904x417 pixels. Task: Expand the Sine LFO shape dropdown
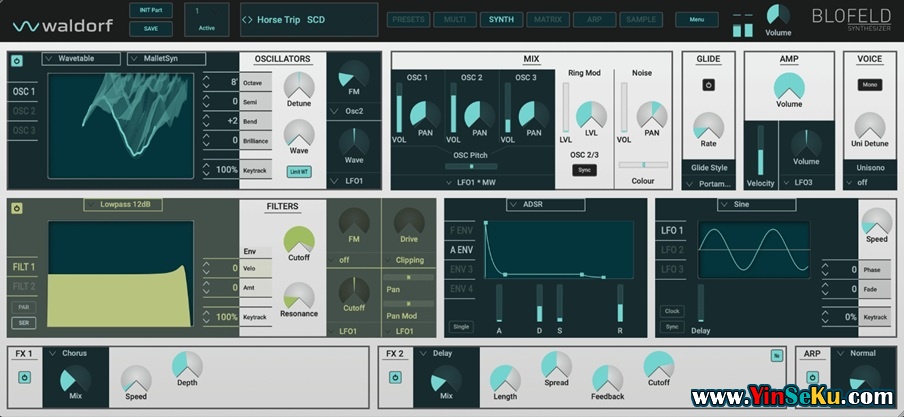tap(756, 205)
